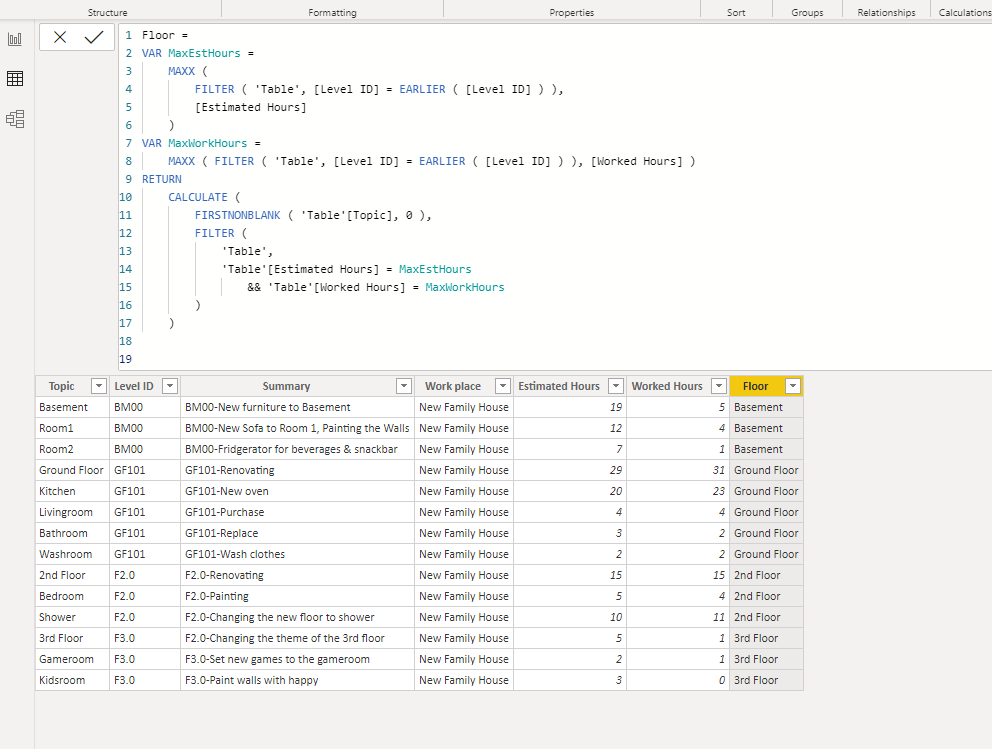Select the Kitchen topic cell
992x749 pixels.
pyautogui.click(x=72, y=491)
